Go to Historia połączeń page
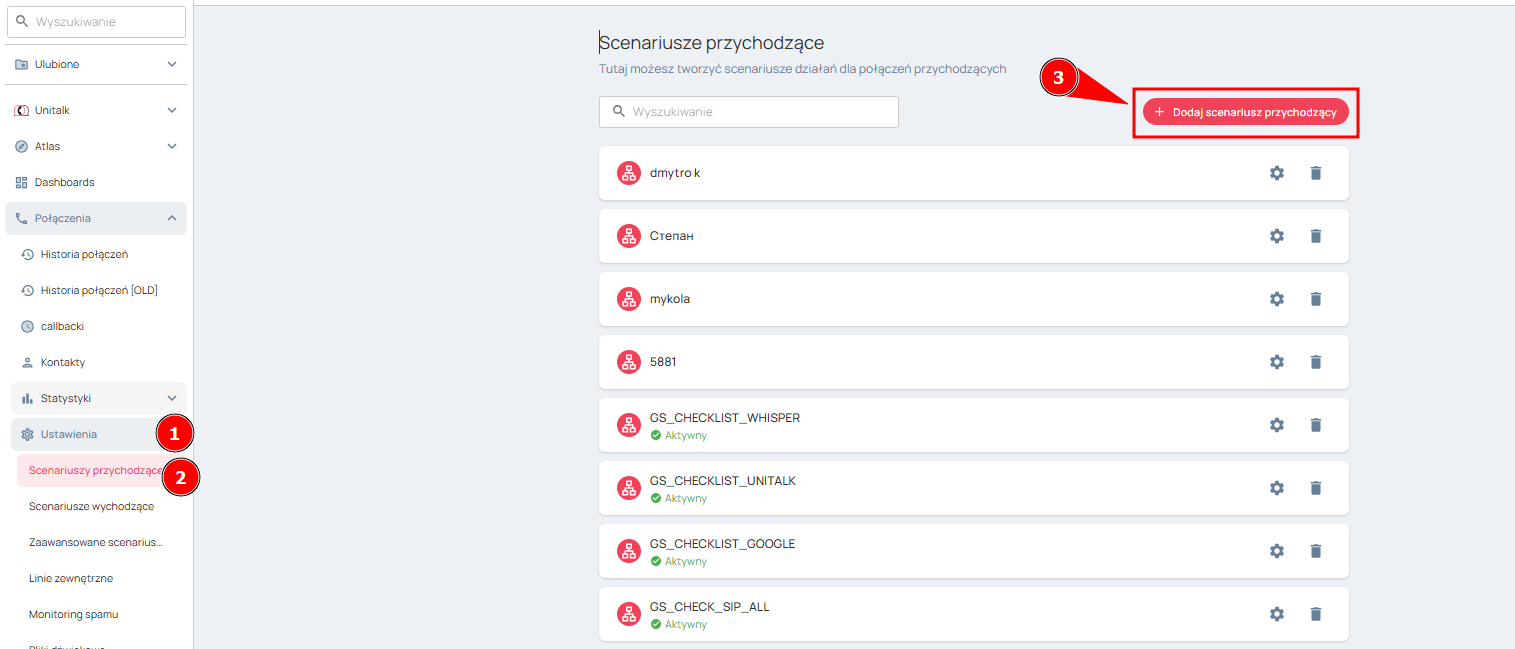 (x=84, y=254)
